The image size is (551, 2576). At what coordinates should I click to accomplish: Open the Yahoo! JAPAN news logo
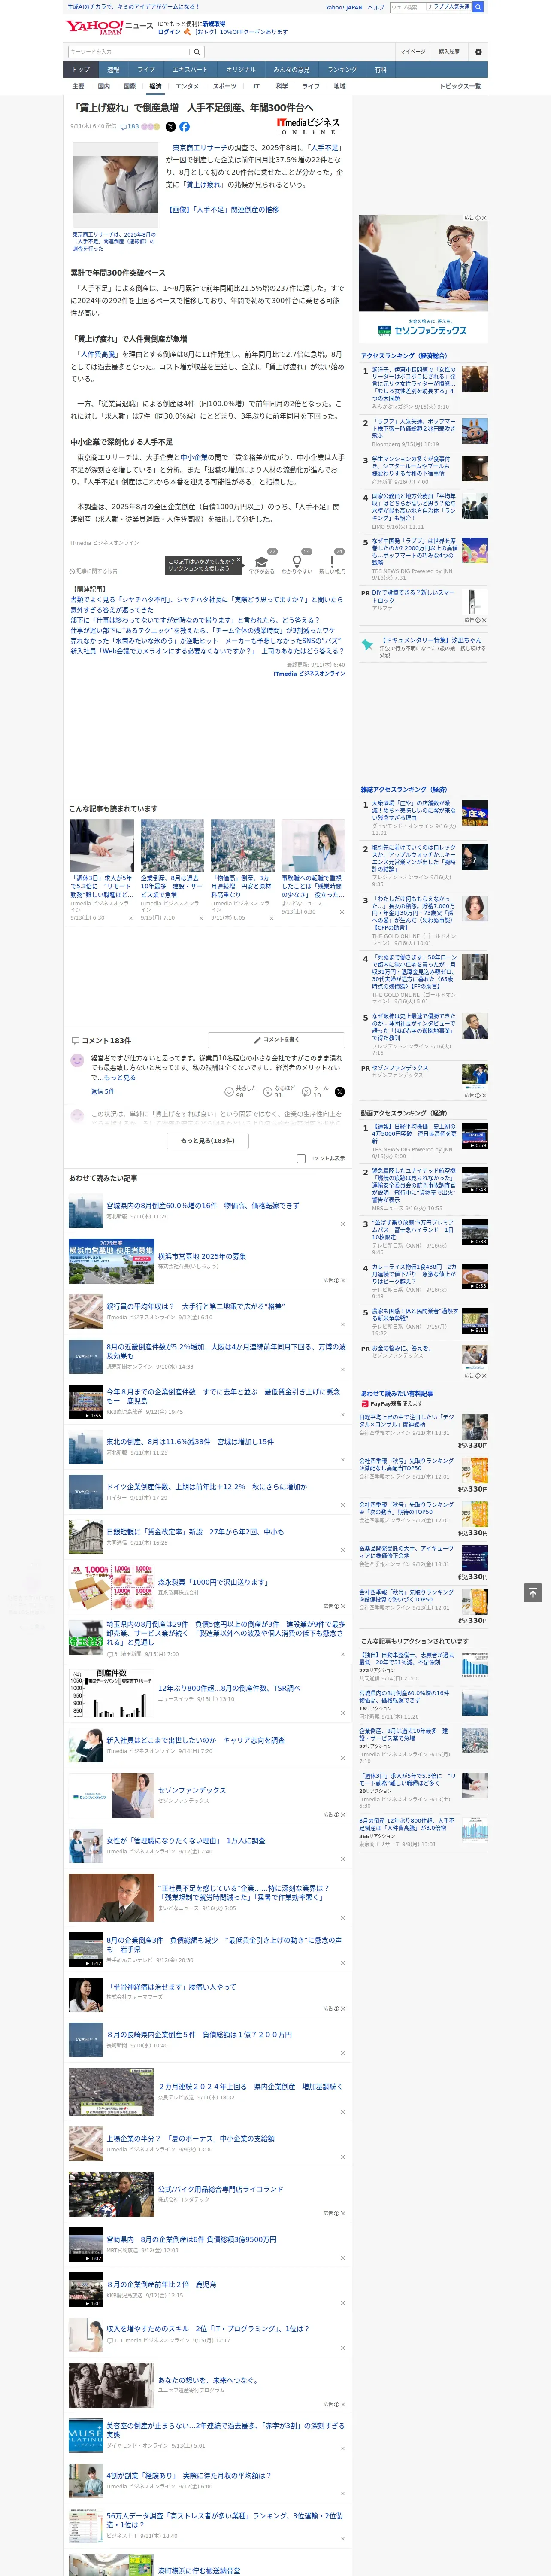pyautogui.click(x=110, y=27)
